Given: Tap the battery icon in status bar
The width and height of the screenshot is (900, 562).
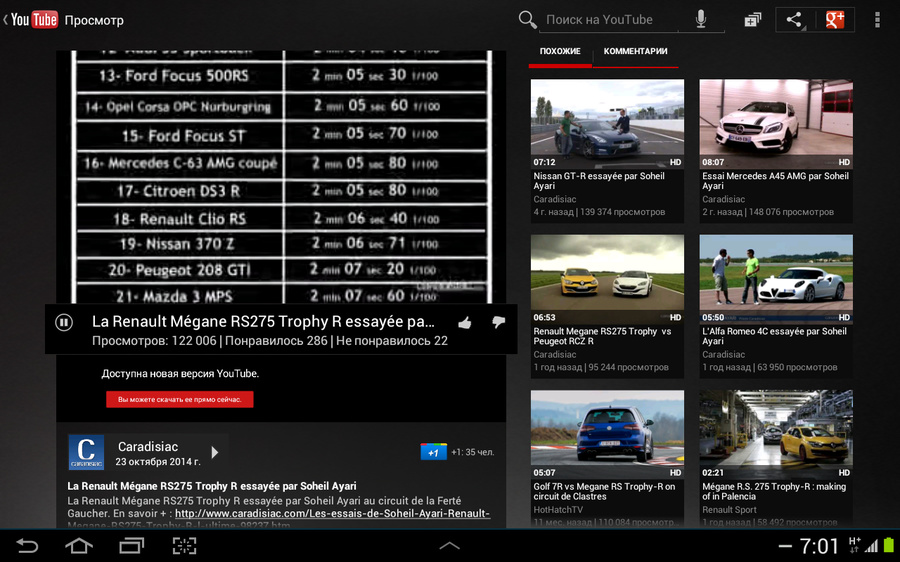Looking at the screenshot, I should point(889,545).
